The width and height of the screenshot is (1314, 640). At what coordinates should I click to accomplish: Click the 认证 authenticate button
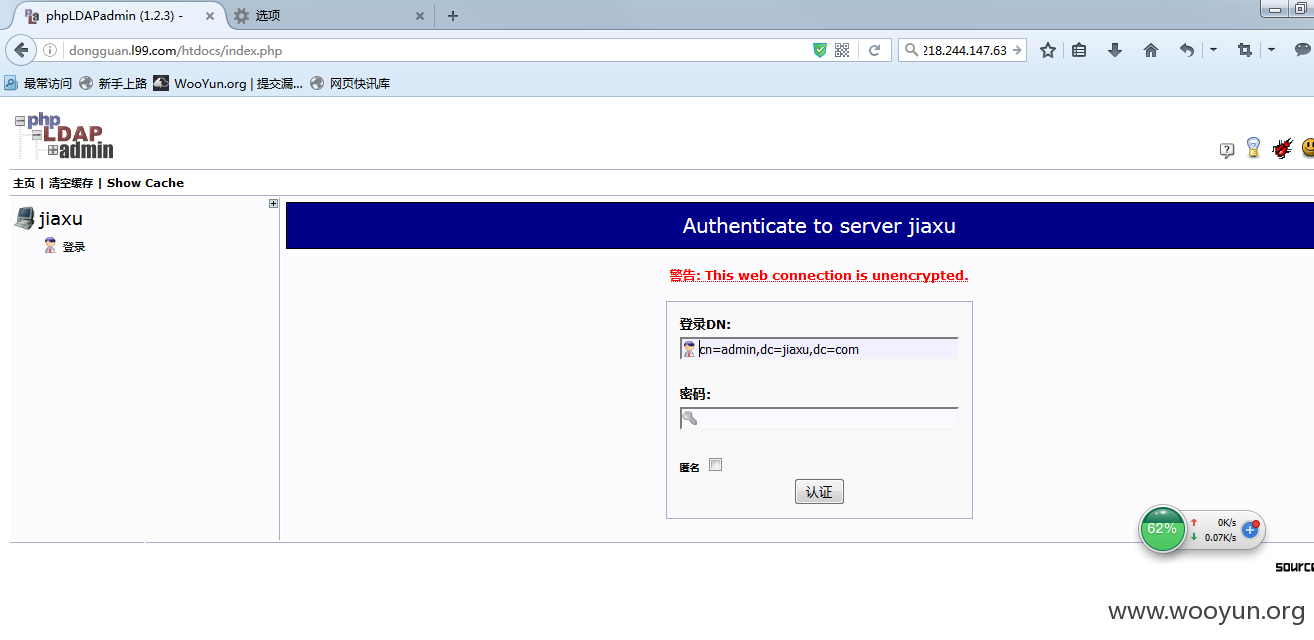tap(819, 492)
